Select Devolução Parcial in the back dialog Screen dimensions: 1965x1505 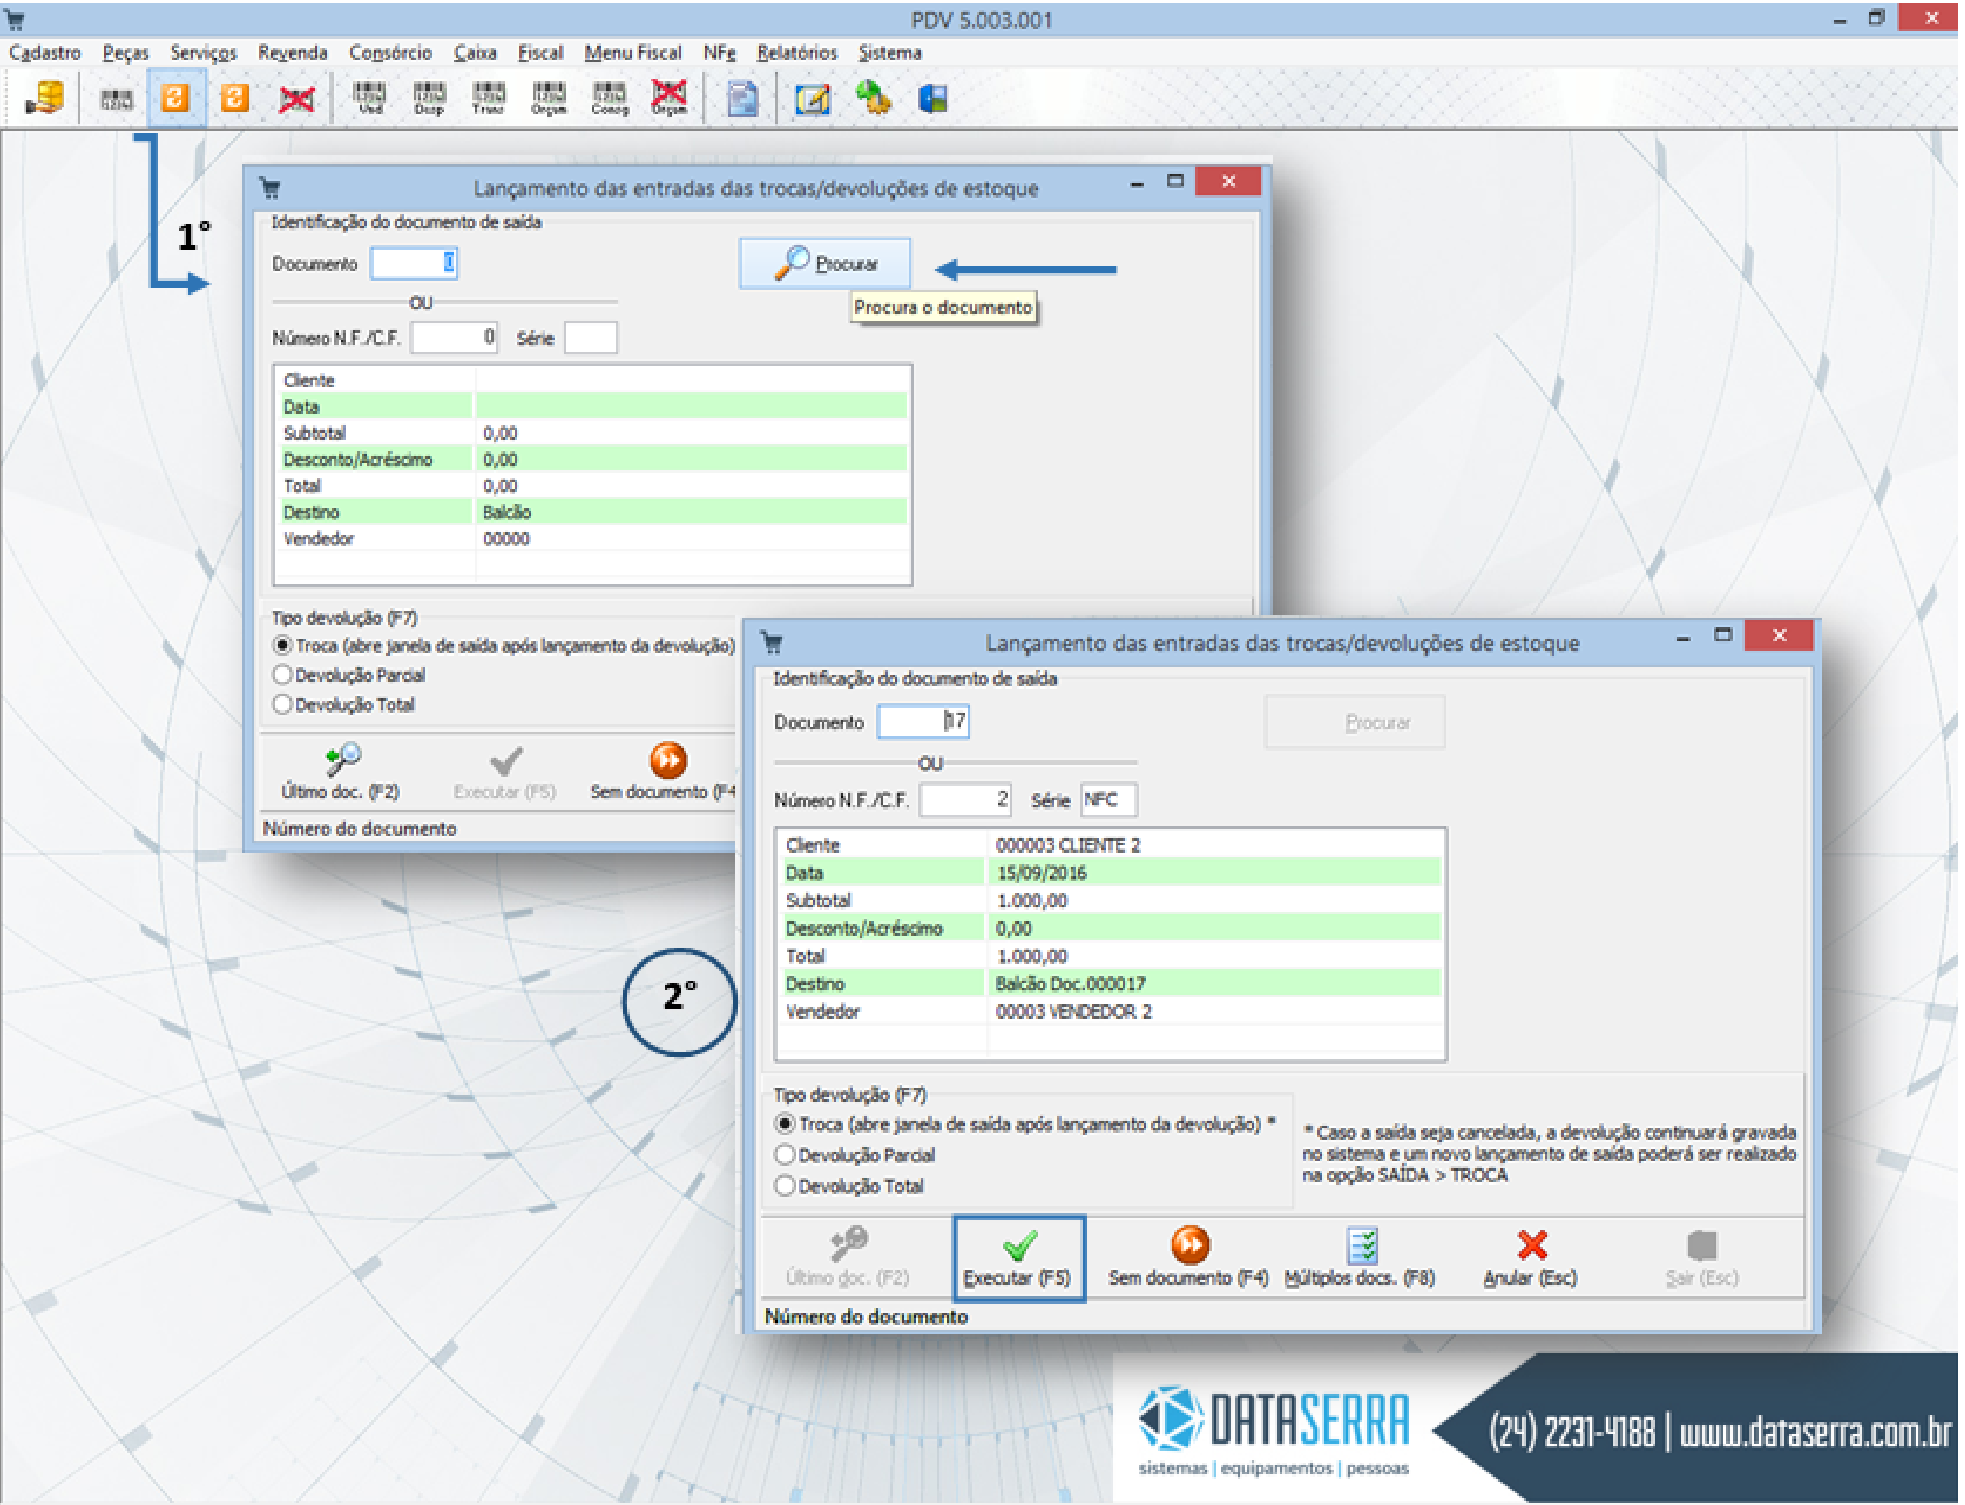(x=283, y=675)
